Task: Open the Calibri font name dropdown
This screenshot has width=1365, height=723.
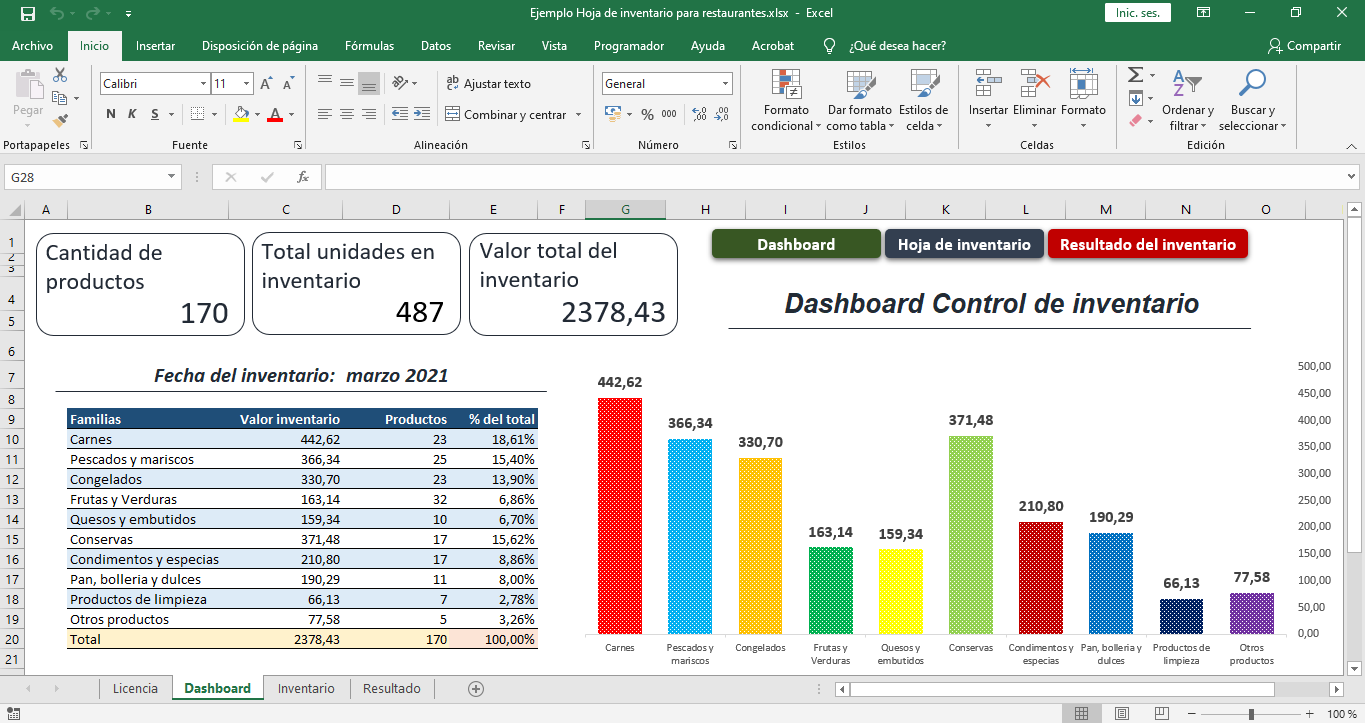Action: (204, 84)
